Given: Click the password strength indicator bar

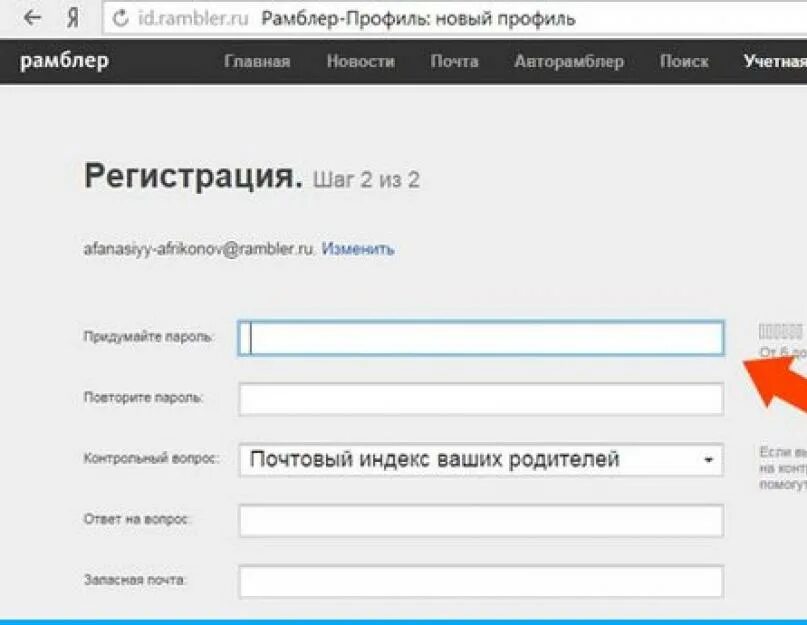Looking at the screenshot, I should pos(781,331).
